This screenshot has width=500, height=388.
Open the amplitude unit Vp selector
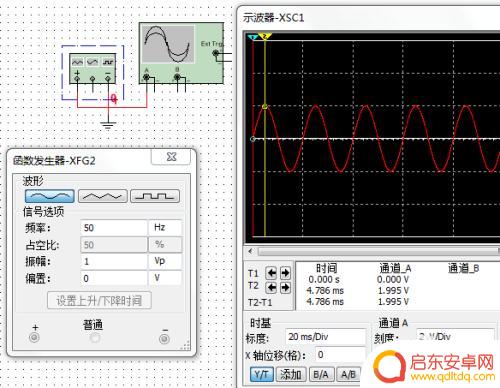(x=165, y=261)
